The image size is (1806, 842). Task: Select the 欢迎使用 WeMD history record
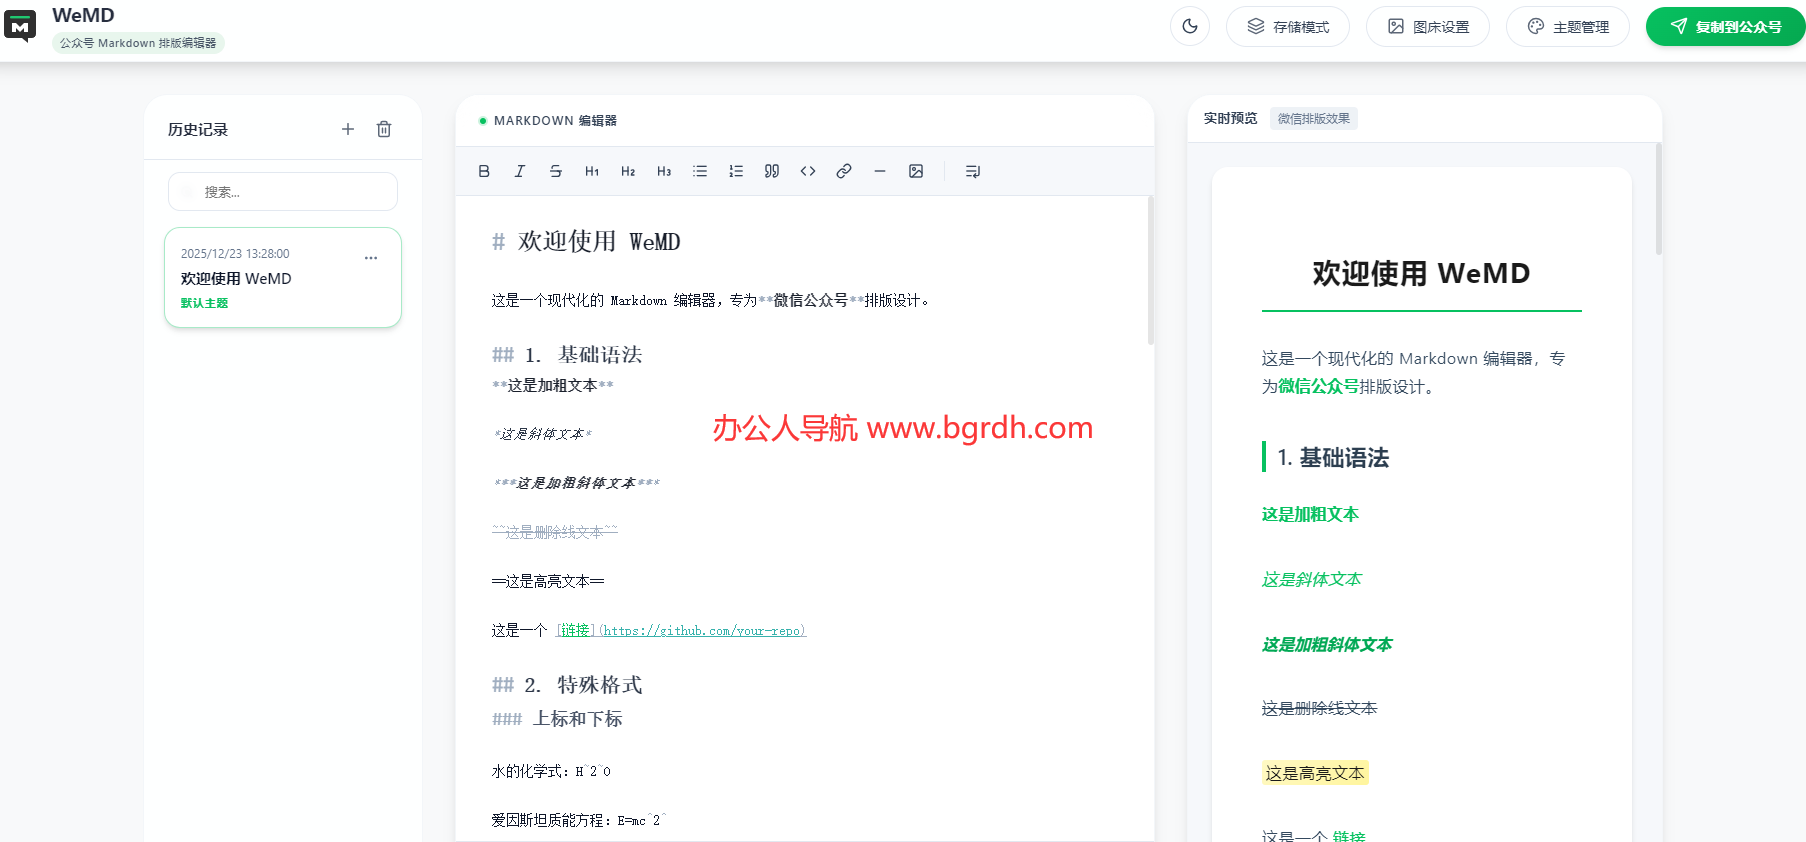point(283,277)
